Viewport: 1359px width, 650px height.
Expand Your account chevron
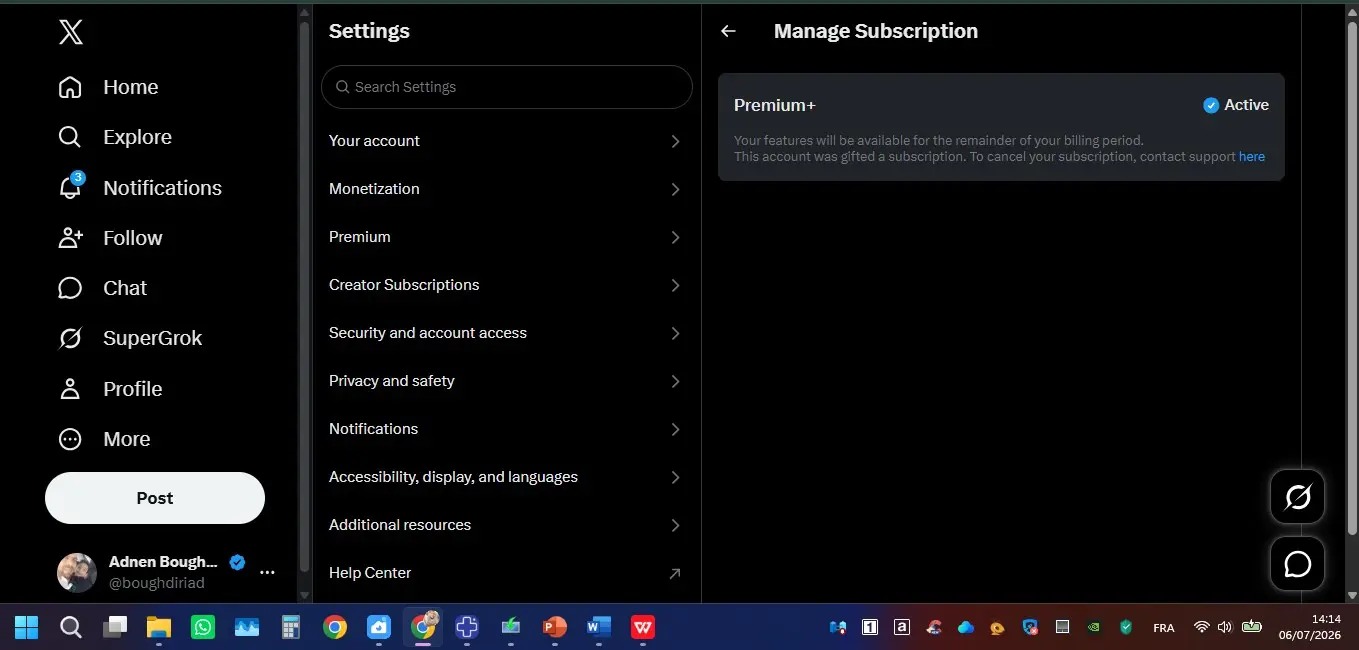click(675, 141)
